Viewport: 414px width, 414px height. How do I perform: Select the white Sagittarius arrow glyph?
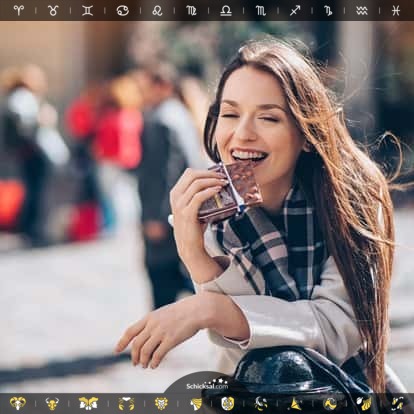click(x=295, y=10)
